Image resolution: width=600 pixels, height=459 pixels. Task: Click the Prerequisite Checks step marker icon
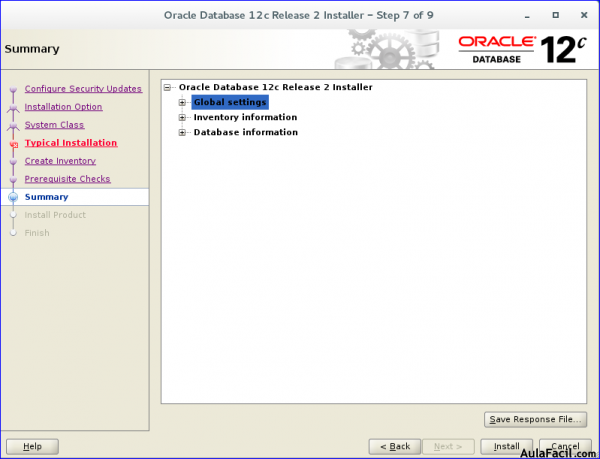tap(13, 179)
